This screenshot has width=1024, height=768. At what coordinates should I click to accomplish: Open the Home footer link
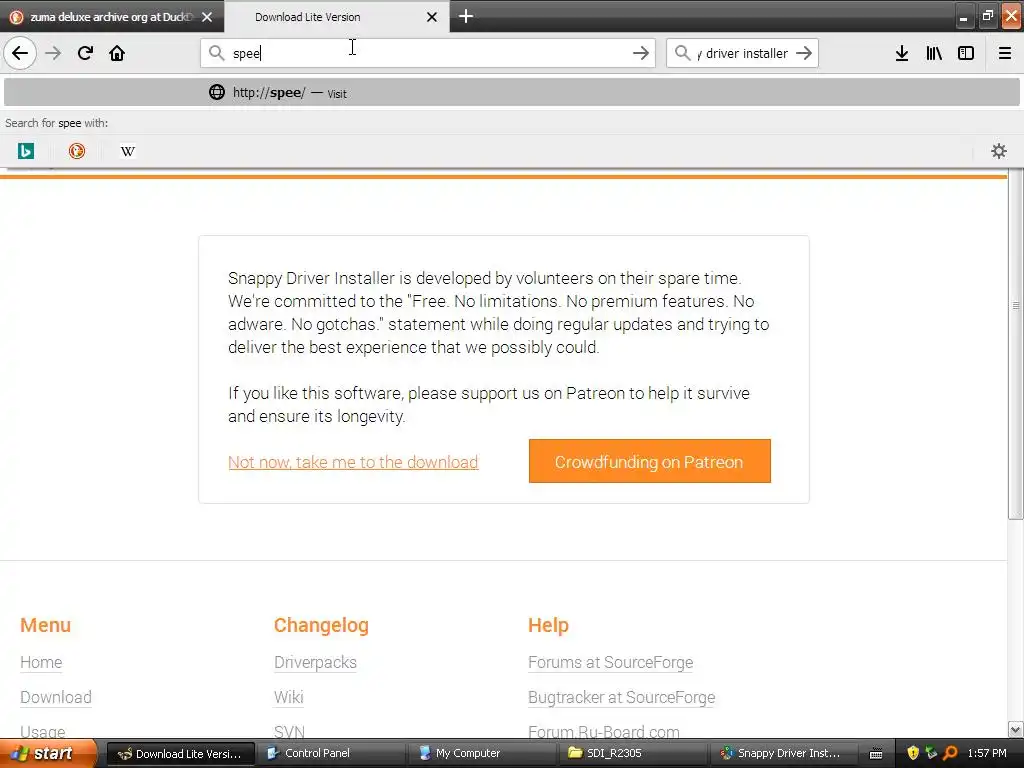pyautogui.click(x=41, y=662)
